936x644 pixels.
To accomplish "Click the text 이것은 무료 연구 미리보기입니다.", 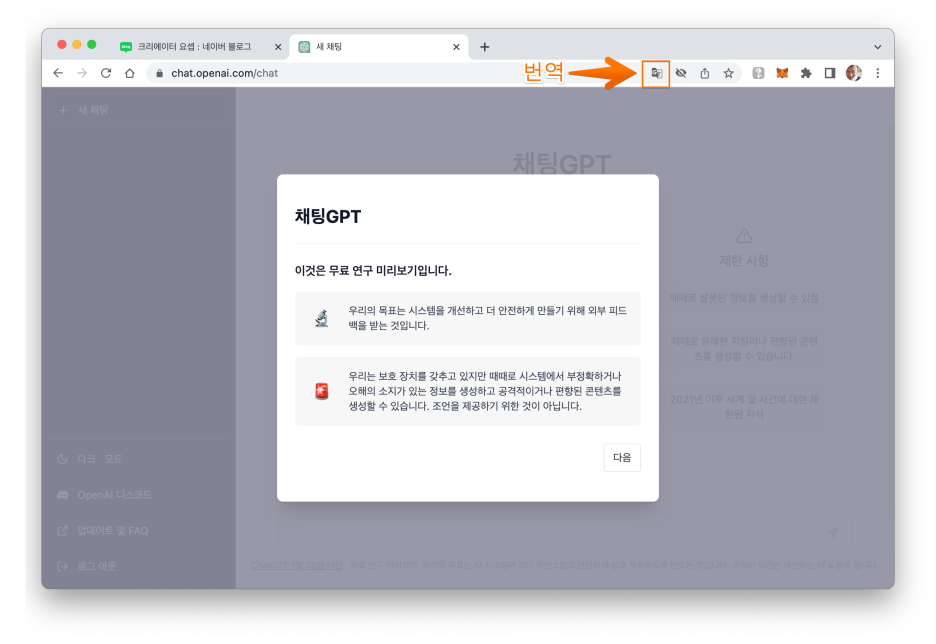I will click(x=373, y=270).
